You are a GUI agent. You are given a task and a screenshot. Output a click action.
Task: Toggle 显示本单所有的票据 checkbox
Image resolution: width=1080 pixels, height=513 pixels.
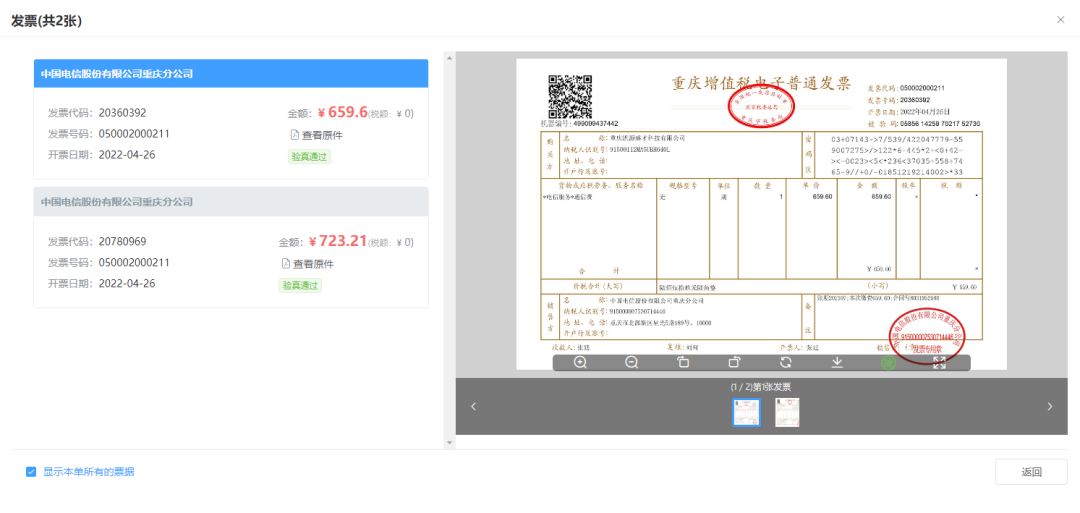pyautogui.click(x=31, y=472)
